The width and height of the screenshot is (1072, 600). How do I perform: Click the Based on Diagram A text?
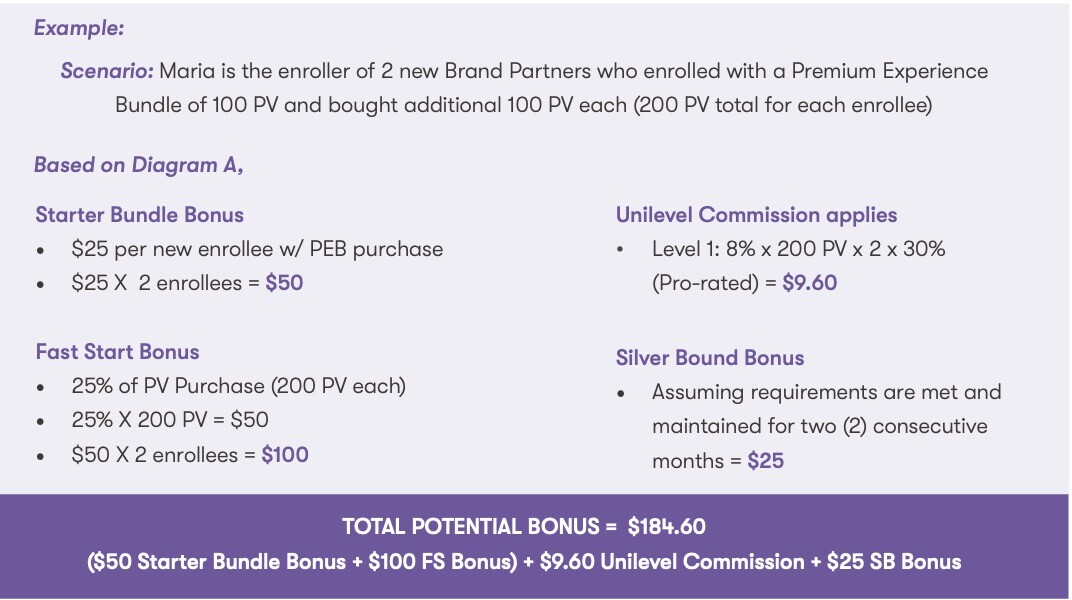coord(138,165)
